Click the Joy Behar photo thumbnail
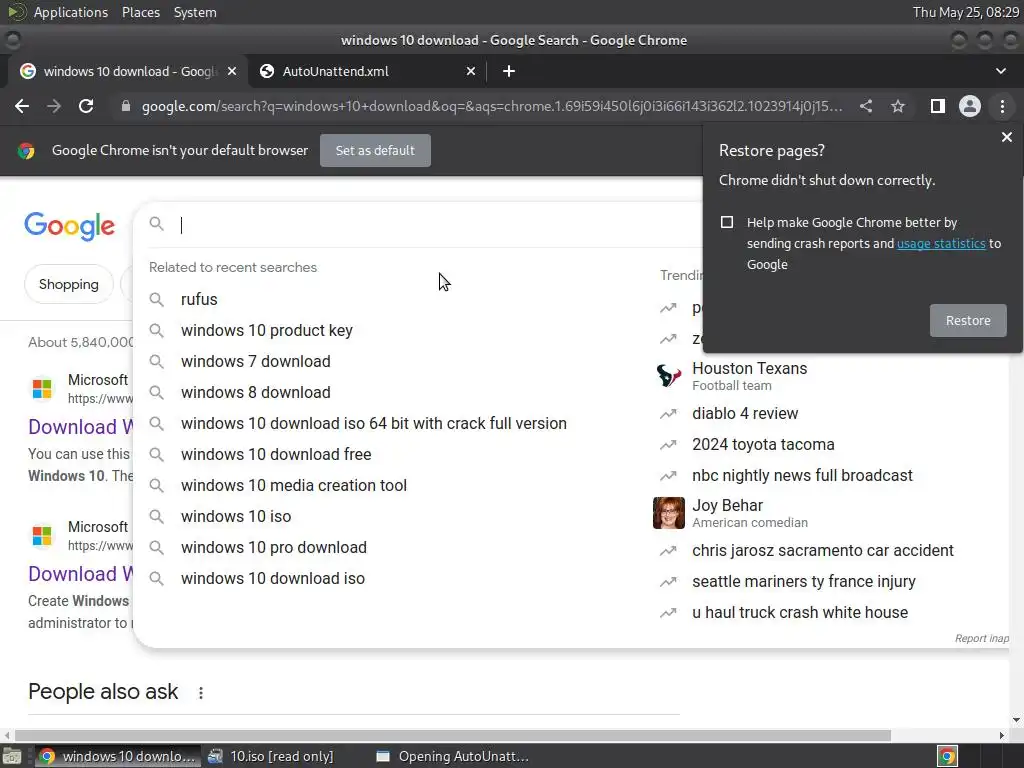The image size is (1024, 768). 669,513
